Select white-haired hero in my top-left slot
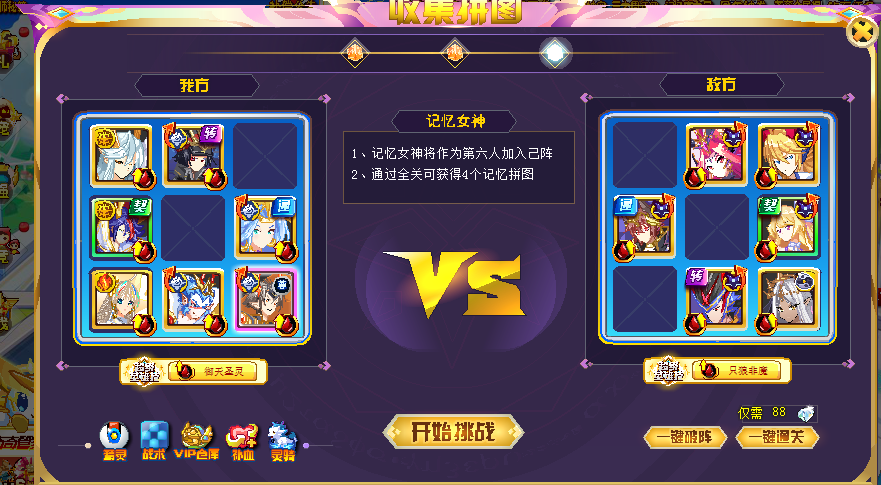 (x=121, y=155)
